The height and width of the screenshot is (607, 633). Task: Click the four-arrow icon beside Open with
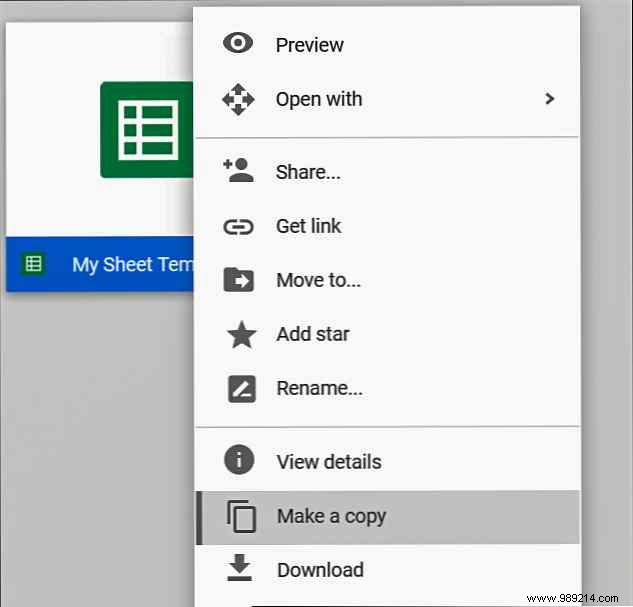[x=238, y=99]
